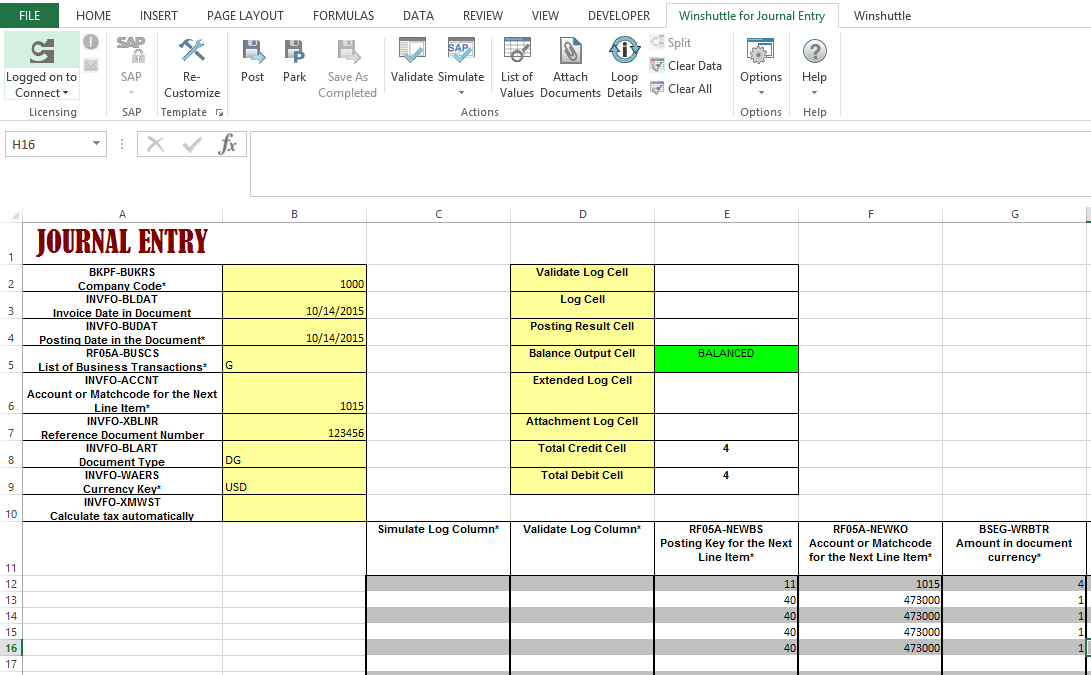Click the JOURNAL ENTRY title cell
The height and width of the screenshot is (675, 1091).
coord(122,244)
